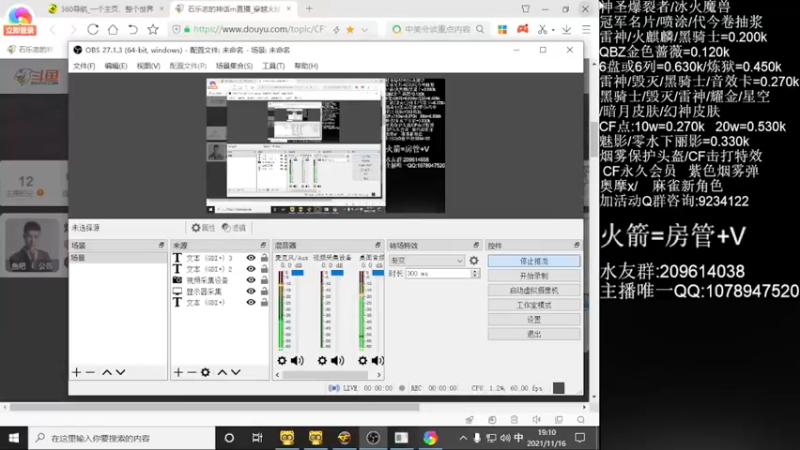Adjust 视频采集设备 volume slider
Image resolution: width=800 pixels, height=450 pixels.
tap(337, 273)
